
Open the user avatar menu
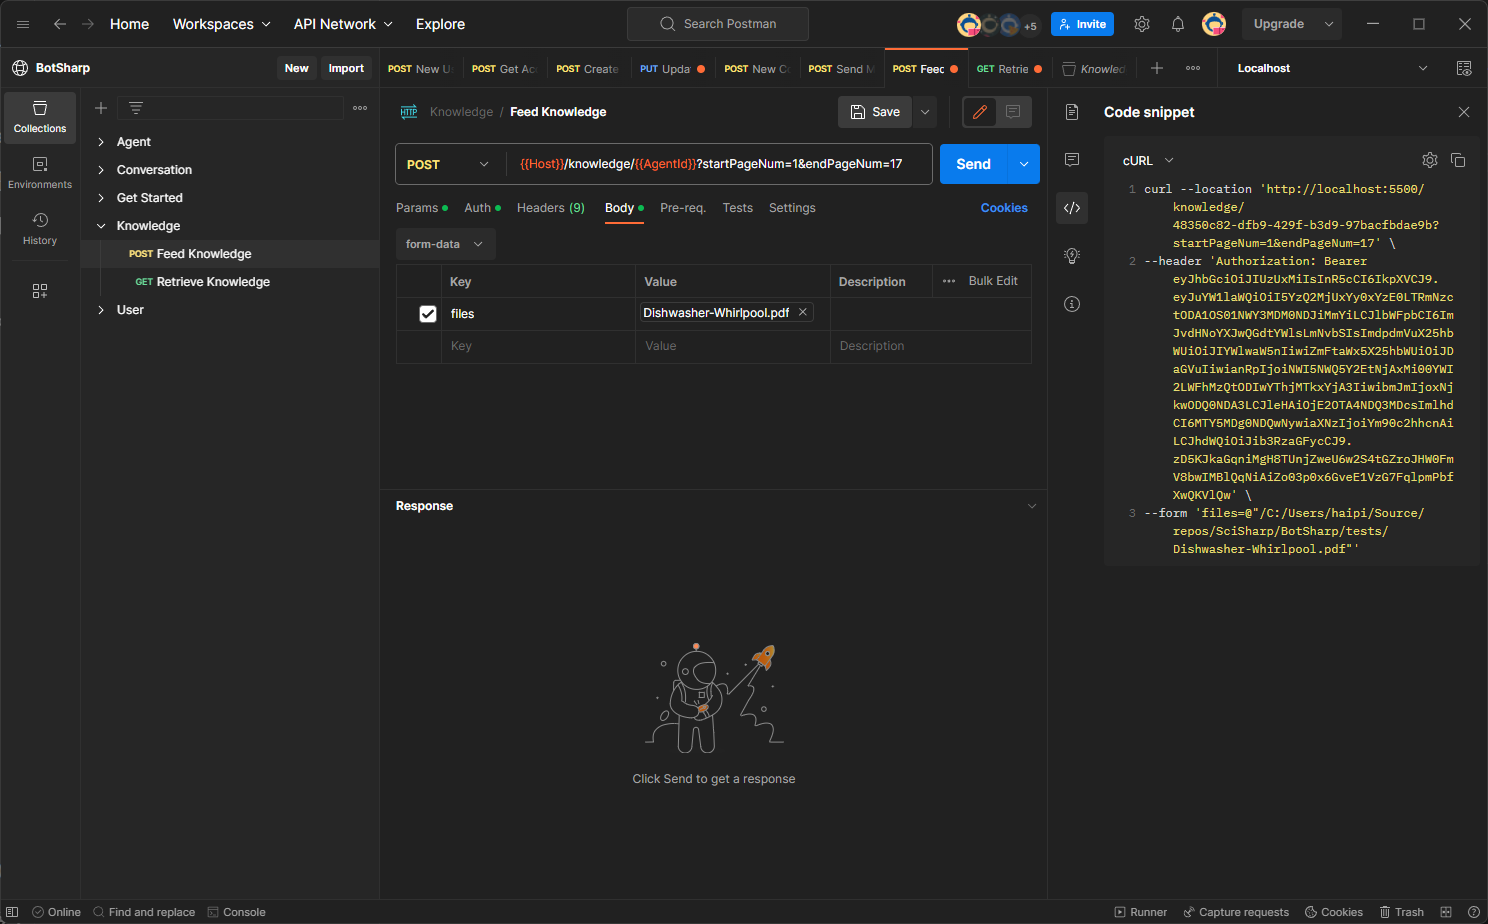[1214, 24]
